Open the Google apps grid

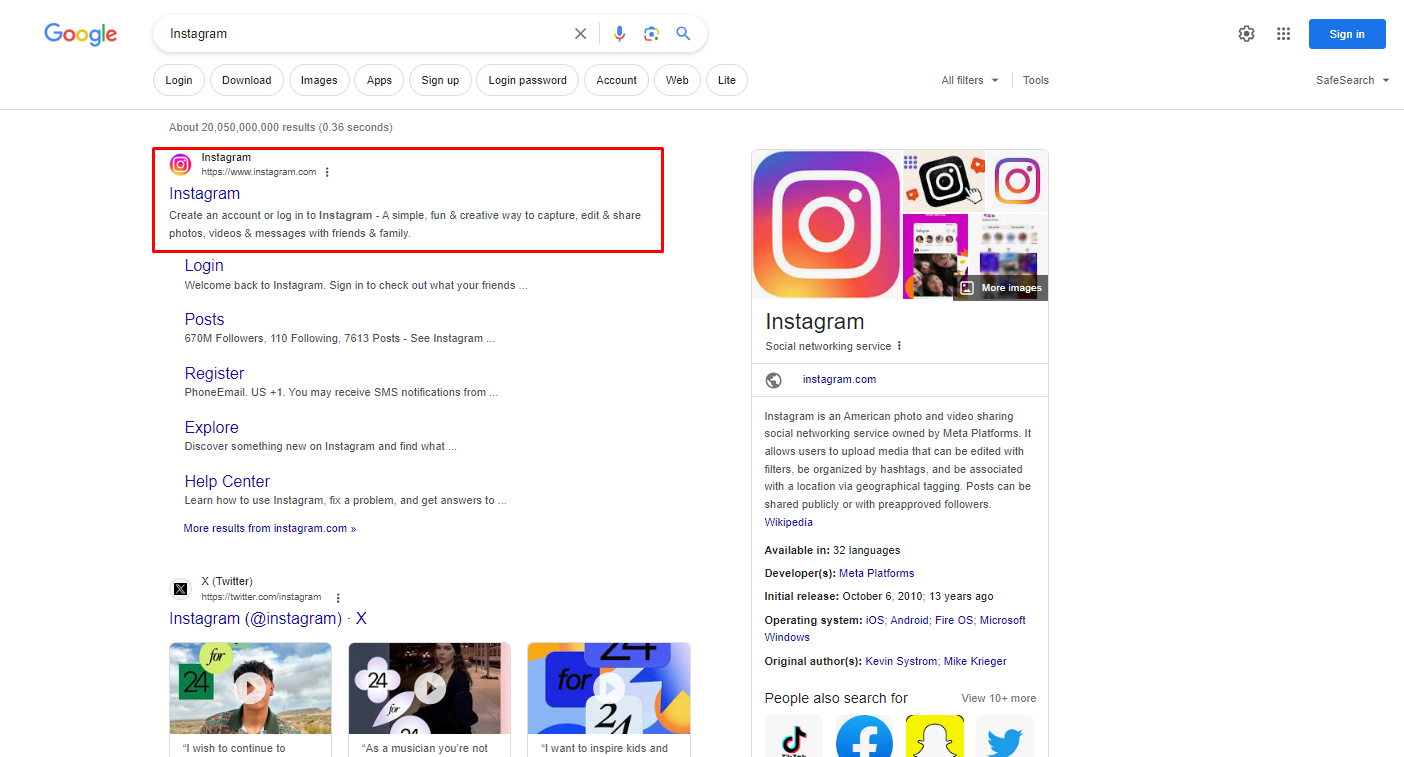point(1284,34)
